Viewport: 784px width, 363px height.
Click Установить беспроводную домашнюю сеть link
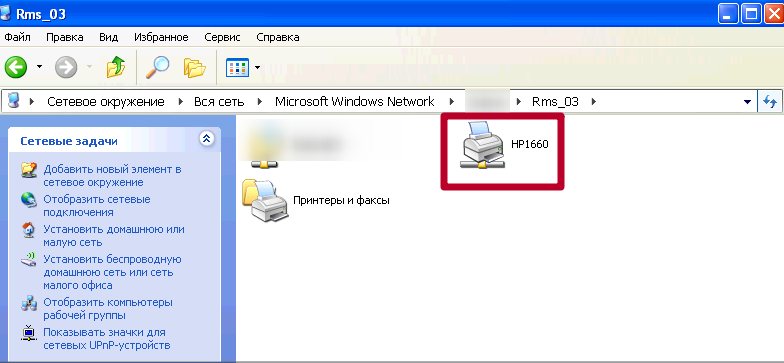(x=112, y=272)
